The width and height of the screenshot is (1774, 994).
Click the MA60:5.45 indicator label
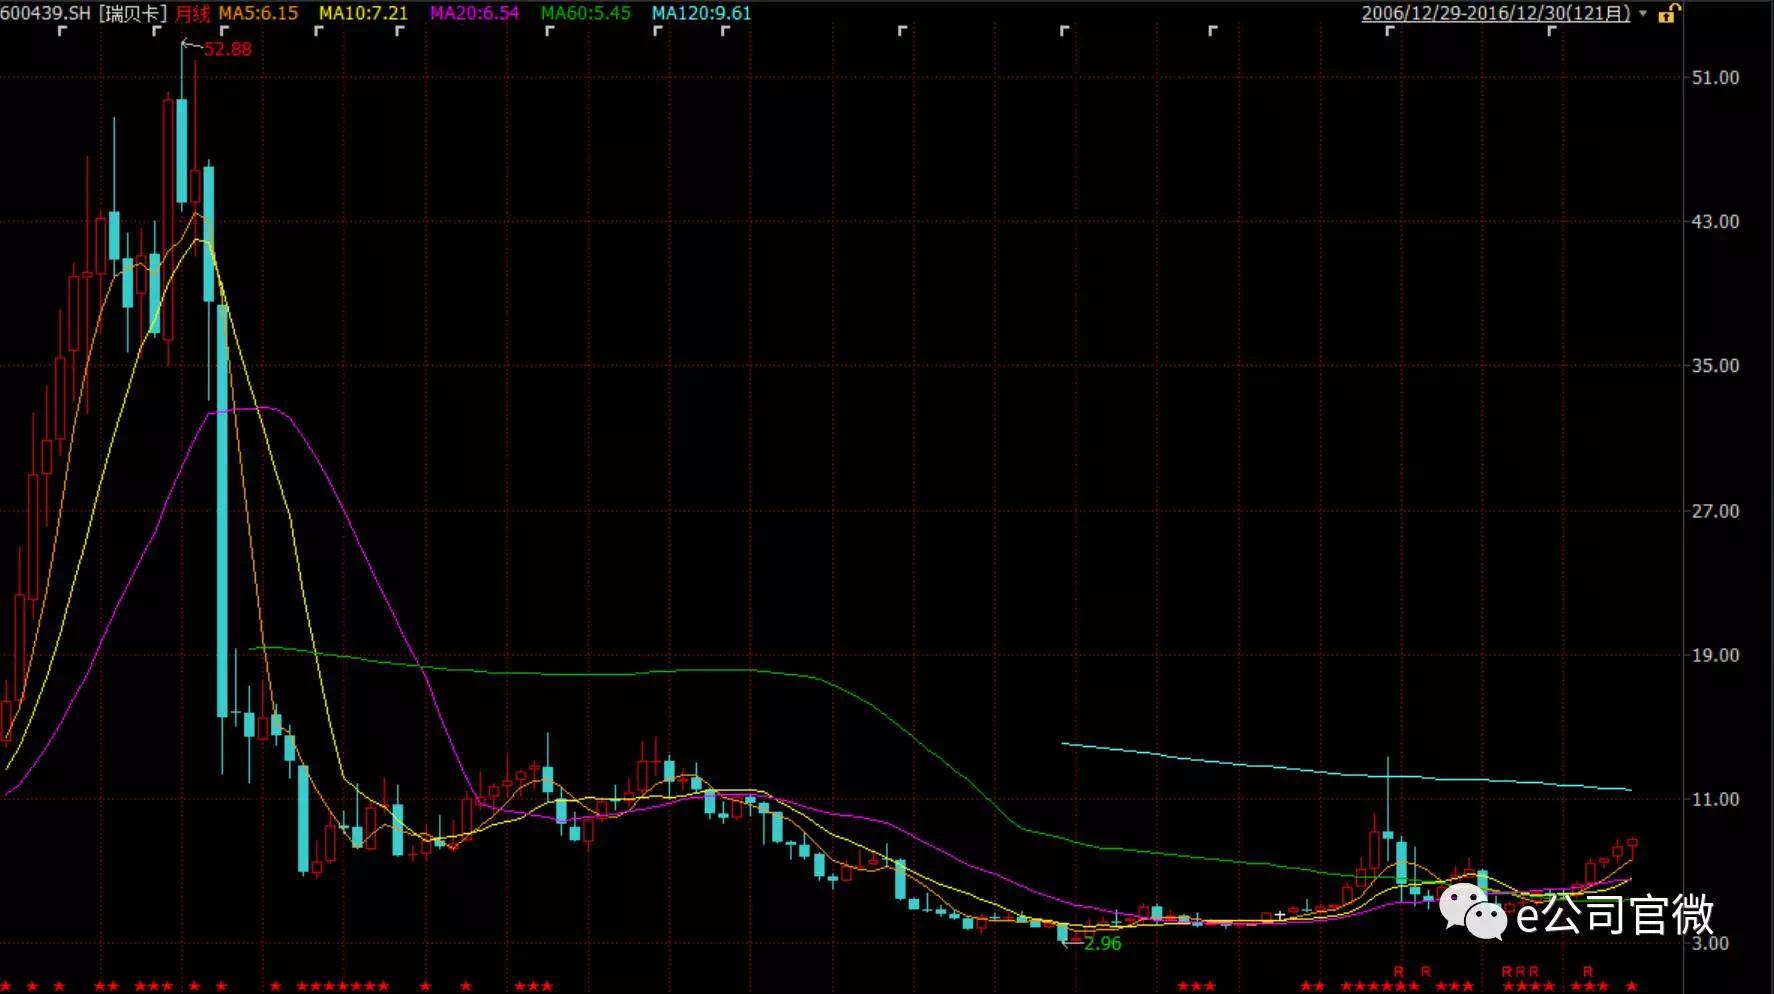(x=585, y=13)
